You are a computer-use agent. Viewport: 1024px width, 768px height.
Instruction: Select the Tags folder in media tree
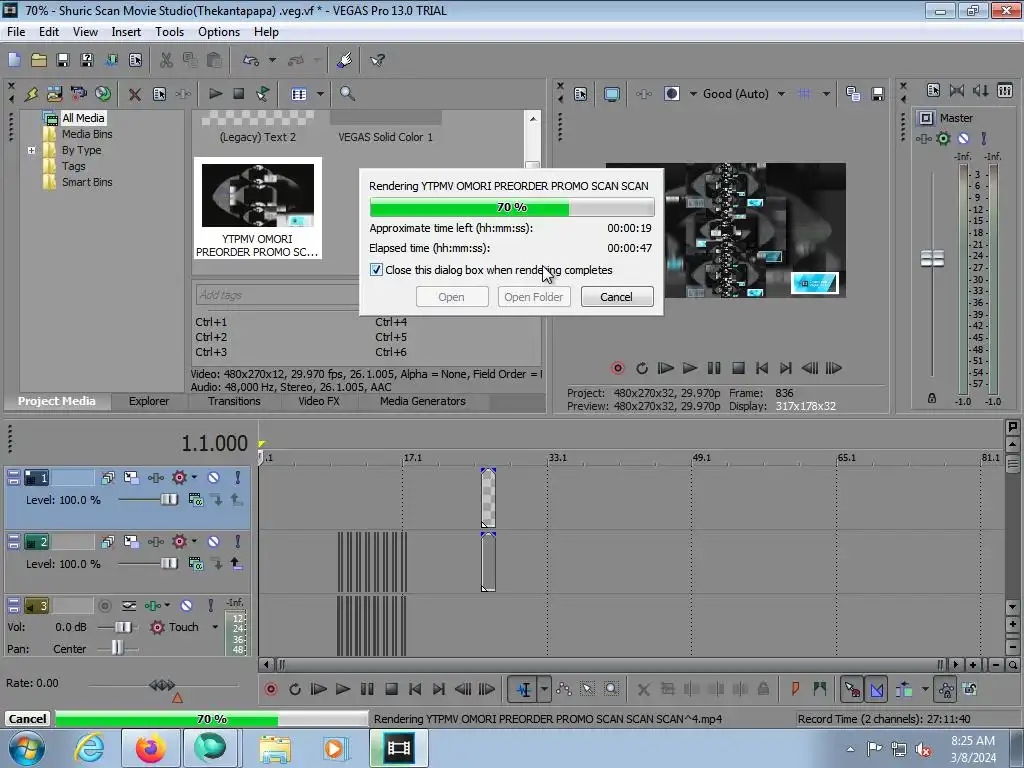(74, 167)
